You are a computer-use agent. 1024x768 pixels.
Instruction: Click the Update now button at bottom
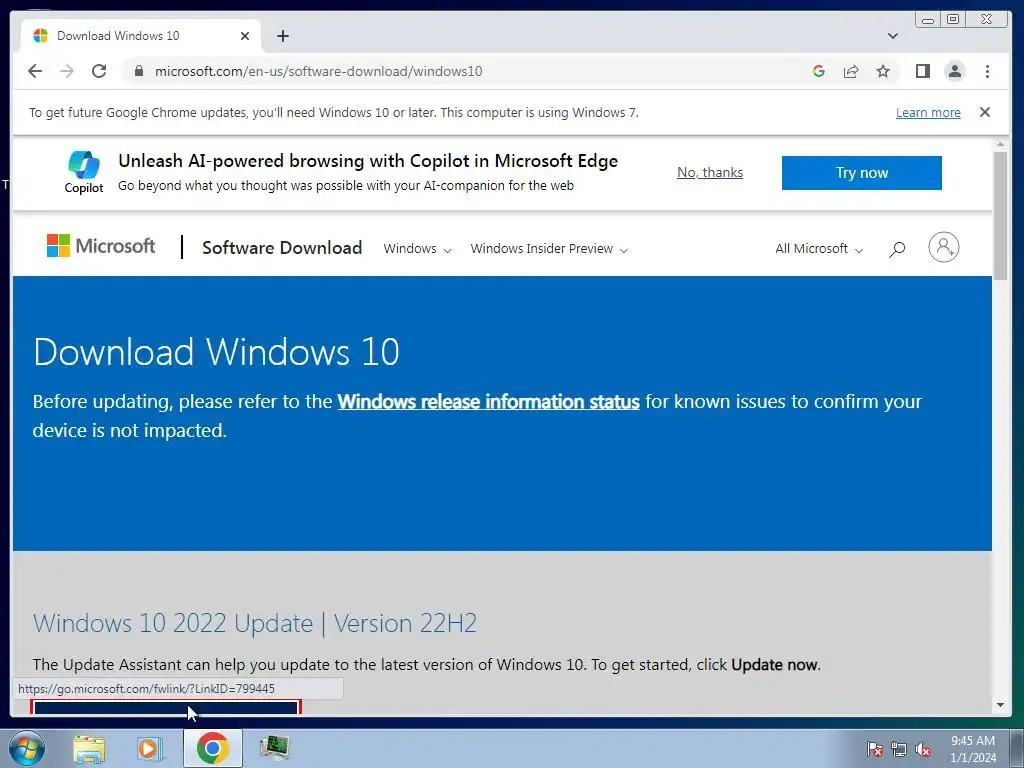[166, 707]
